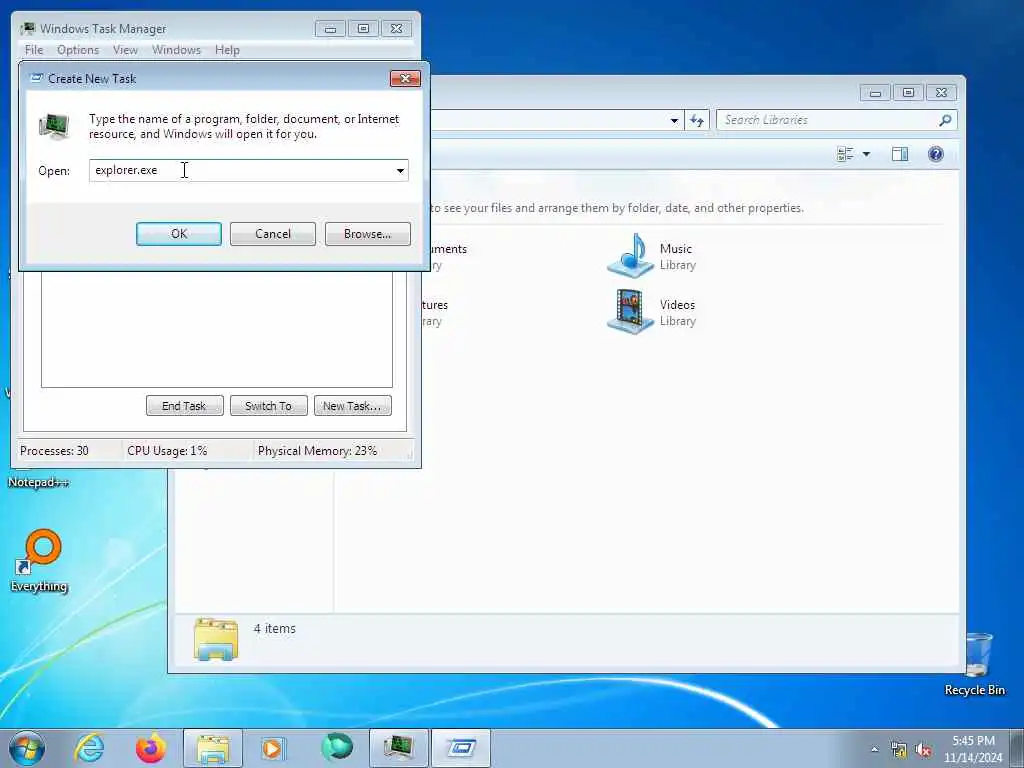Image resolution: width=1024 pixels, height=768 pixels.
Task: Click Switch To in Task Manager
Action: [x=268, y=406]
